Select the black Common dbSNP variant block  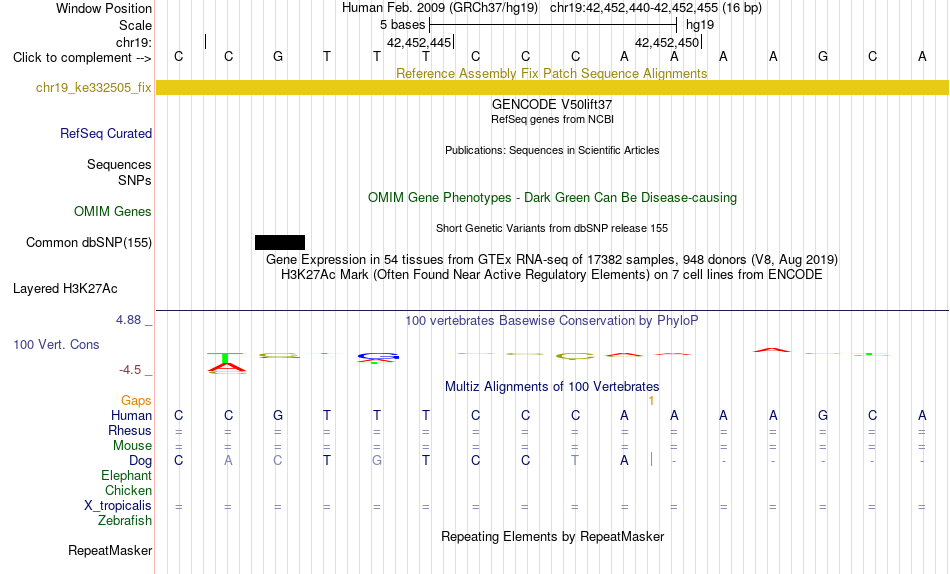point(280,242)
